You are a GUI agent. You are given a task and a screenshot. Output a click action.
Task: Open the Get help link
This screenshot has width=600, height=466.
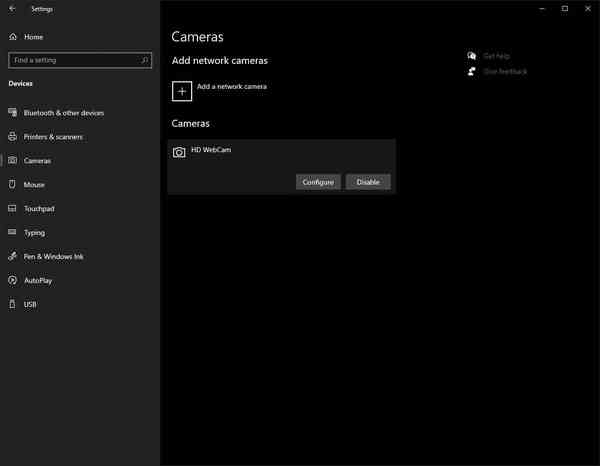(x=496, y=56)
